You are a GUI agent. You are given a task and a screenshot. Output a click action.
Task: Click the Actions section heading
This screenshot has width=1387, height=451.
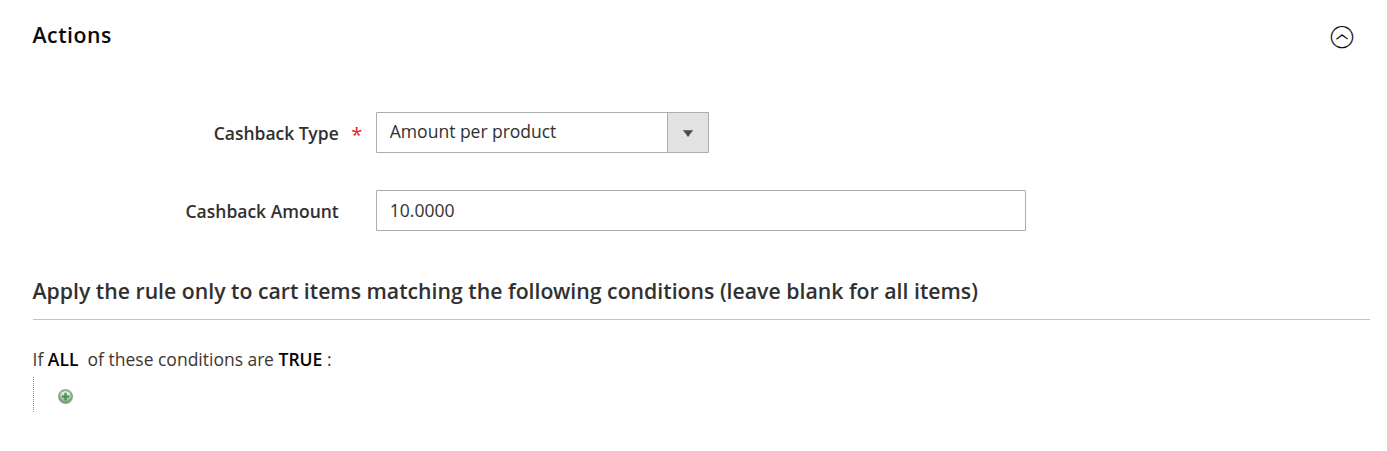click(72, 36)
